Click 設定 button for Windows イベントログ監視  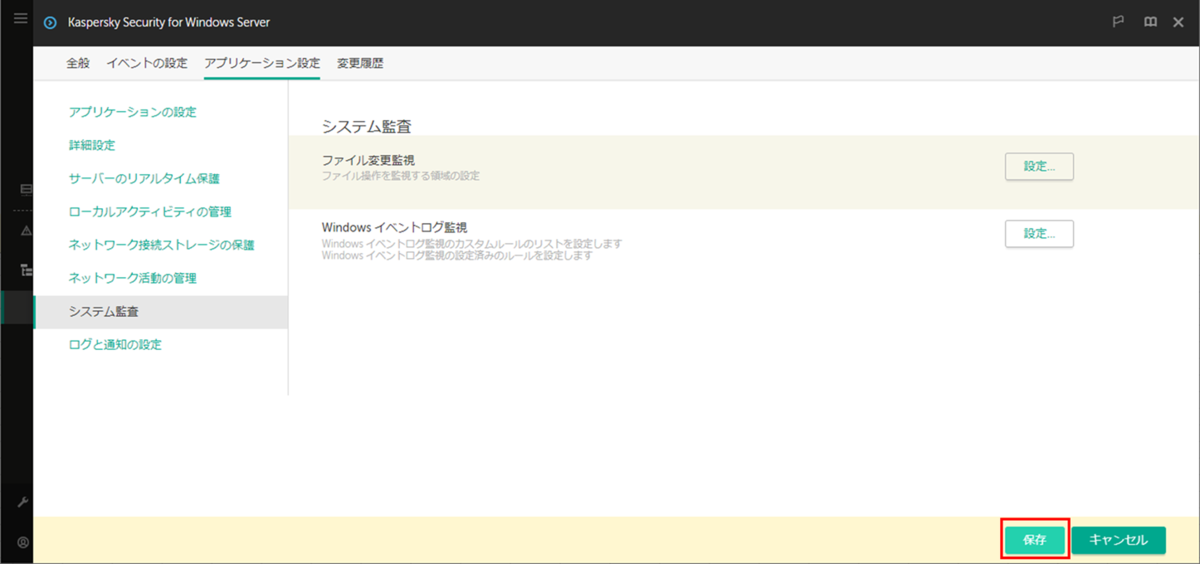(x=1039, y=233)
